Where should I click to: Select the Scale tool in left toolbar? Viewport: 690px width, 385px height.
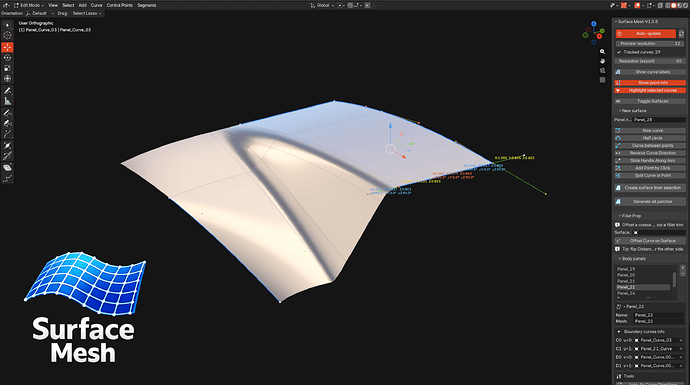pos(7,68)
